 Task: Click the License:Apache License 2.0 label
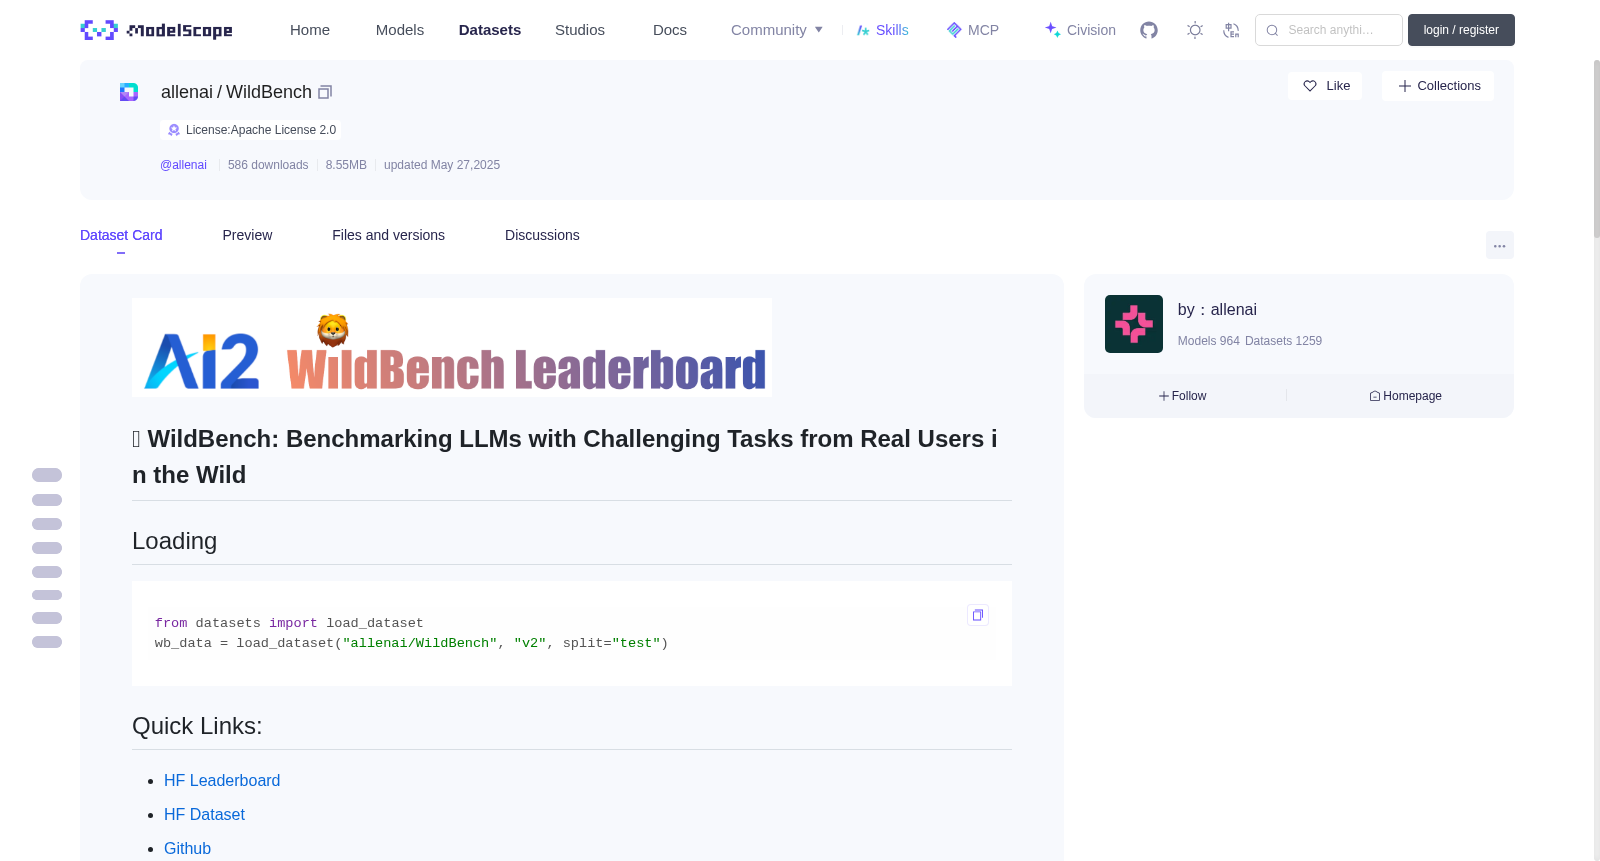click(261, 130)
